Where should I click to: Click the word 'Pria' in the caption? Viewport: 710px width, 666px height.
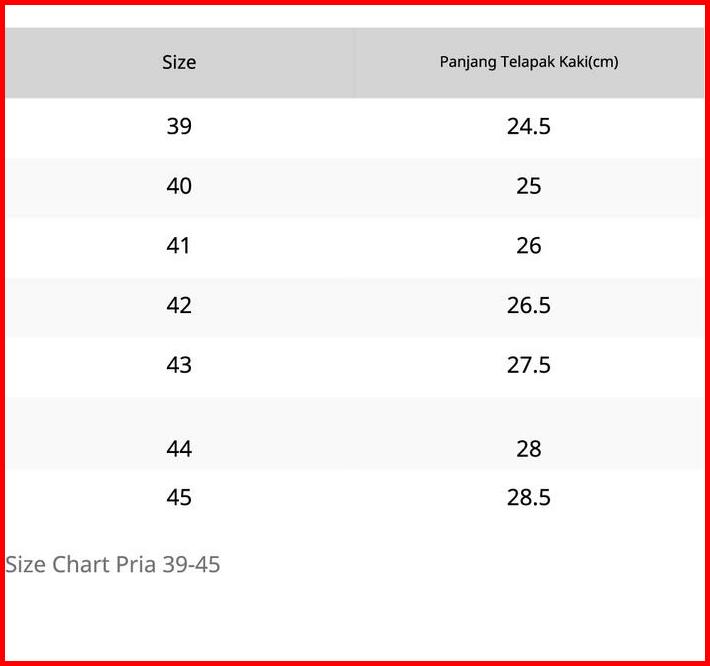point(135,565)
